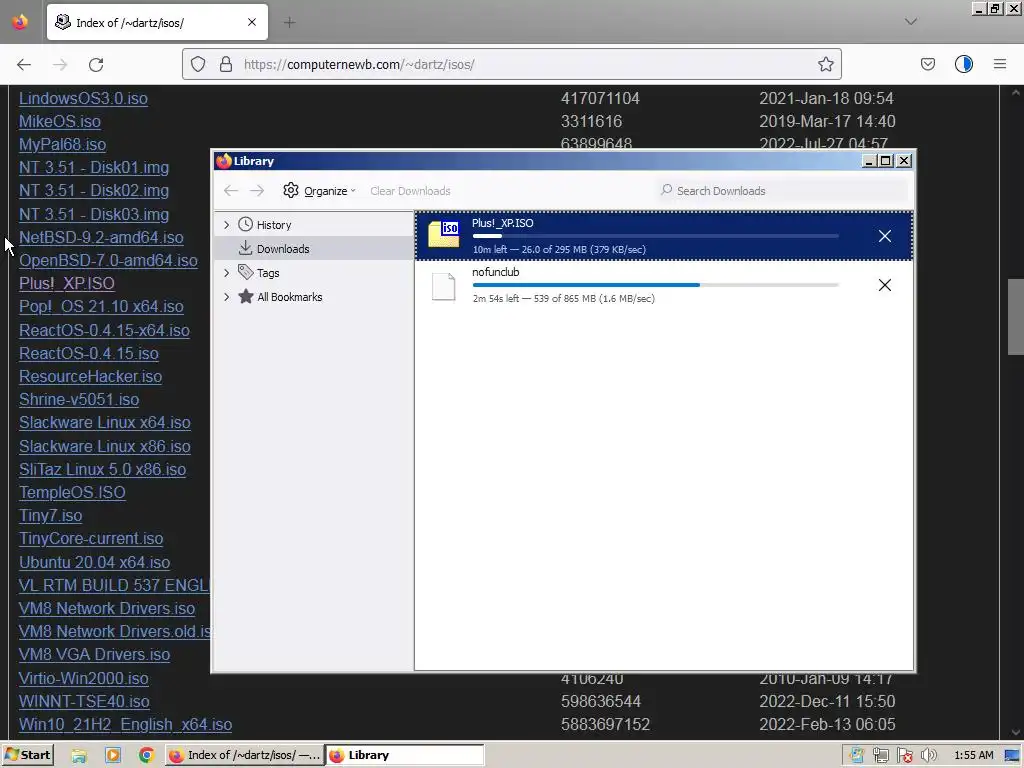1024x768 pixels.
Task: Open the MikeOS.iso link
Action: 60,121
